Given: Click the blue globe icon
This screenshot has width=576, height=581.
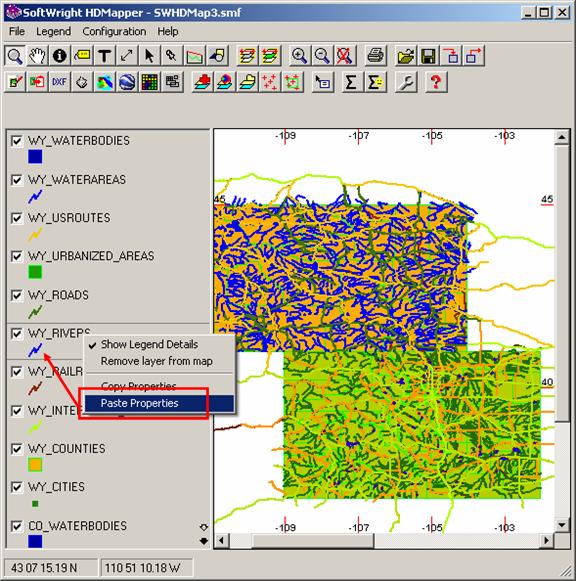Looking at the screenshot, I should [127, 82].
